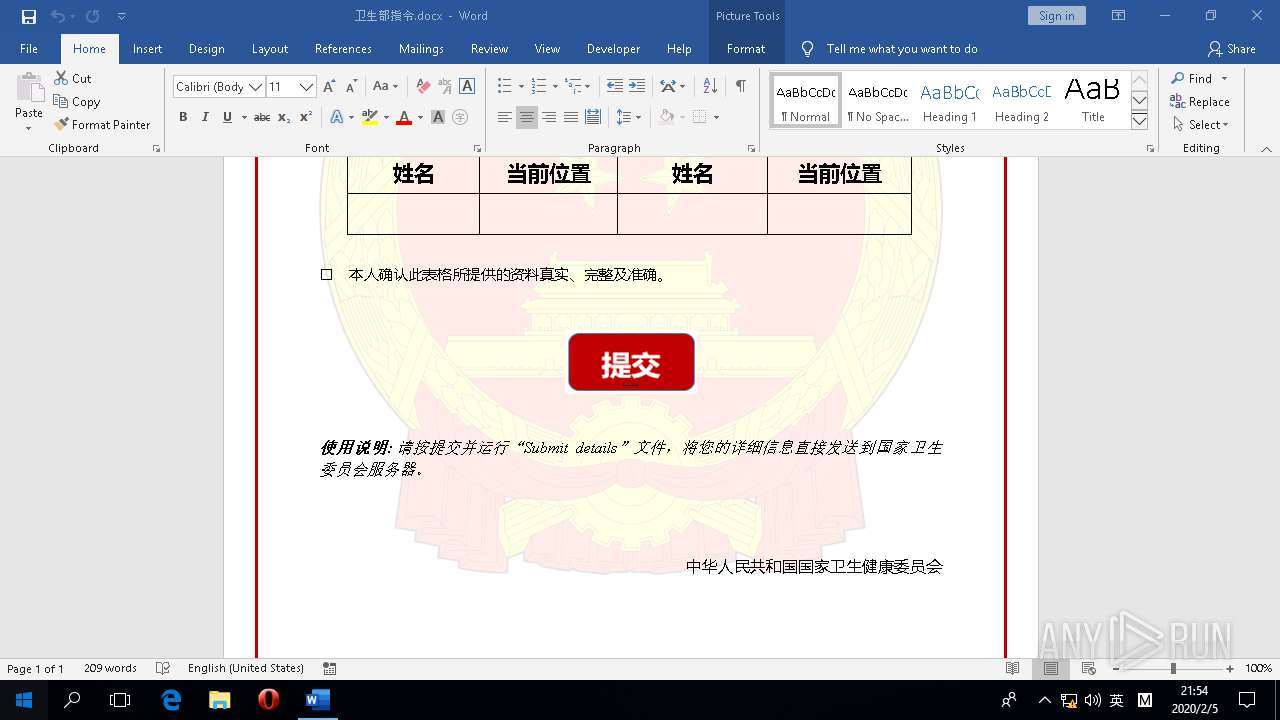Click the Copy command
The image size is (1280, 720).
click(77, 101)
